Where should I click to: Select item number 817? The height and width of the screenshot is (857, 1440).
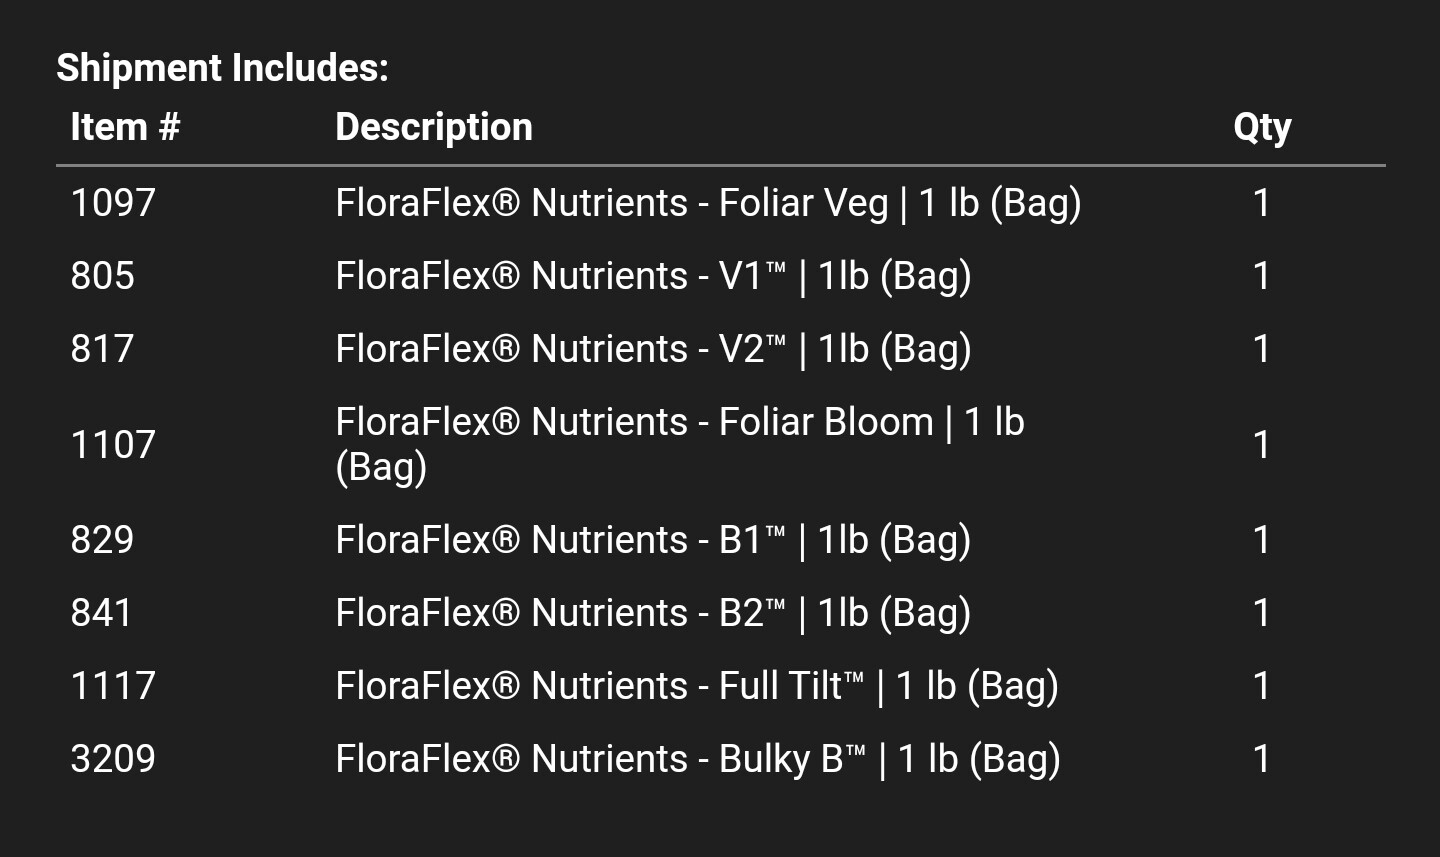102,349
